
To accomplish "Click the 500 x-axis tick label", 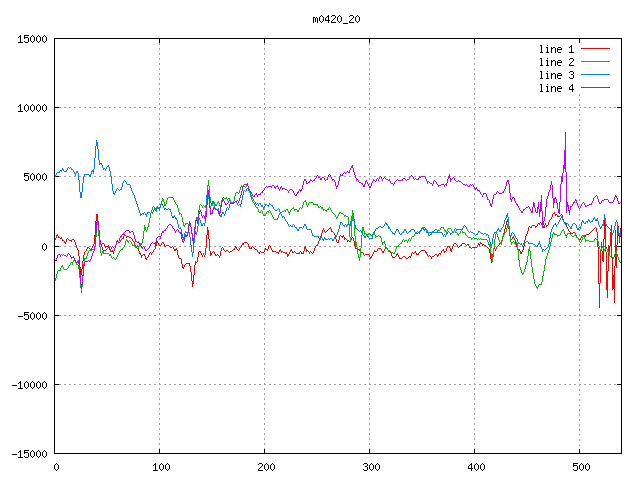I will pos(579,466).
